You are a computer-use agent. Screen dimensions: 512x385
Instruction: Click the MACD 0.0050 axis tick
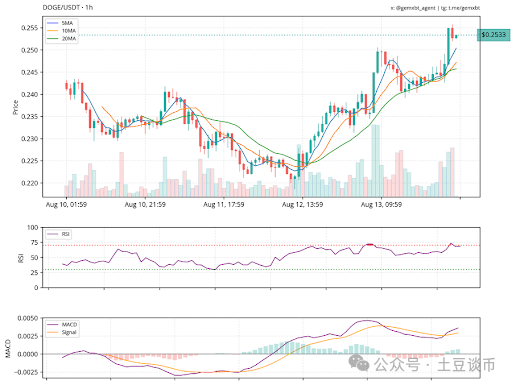(28, 318)
